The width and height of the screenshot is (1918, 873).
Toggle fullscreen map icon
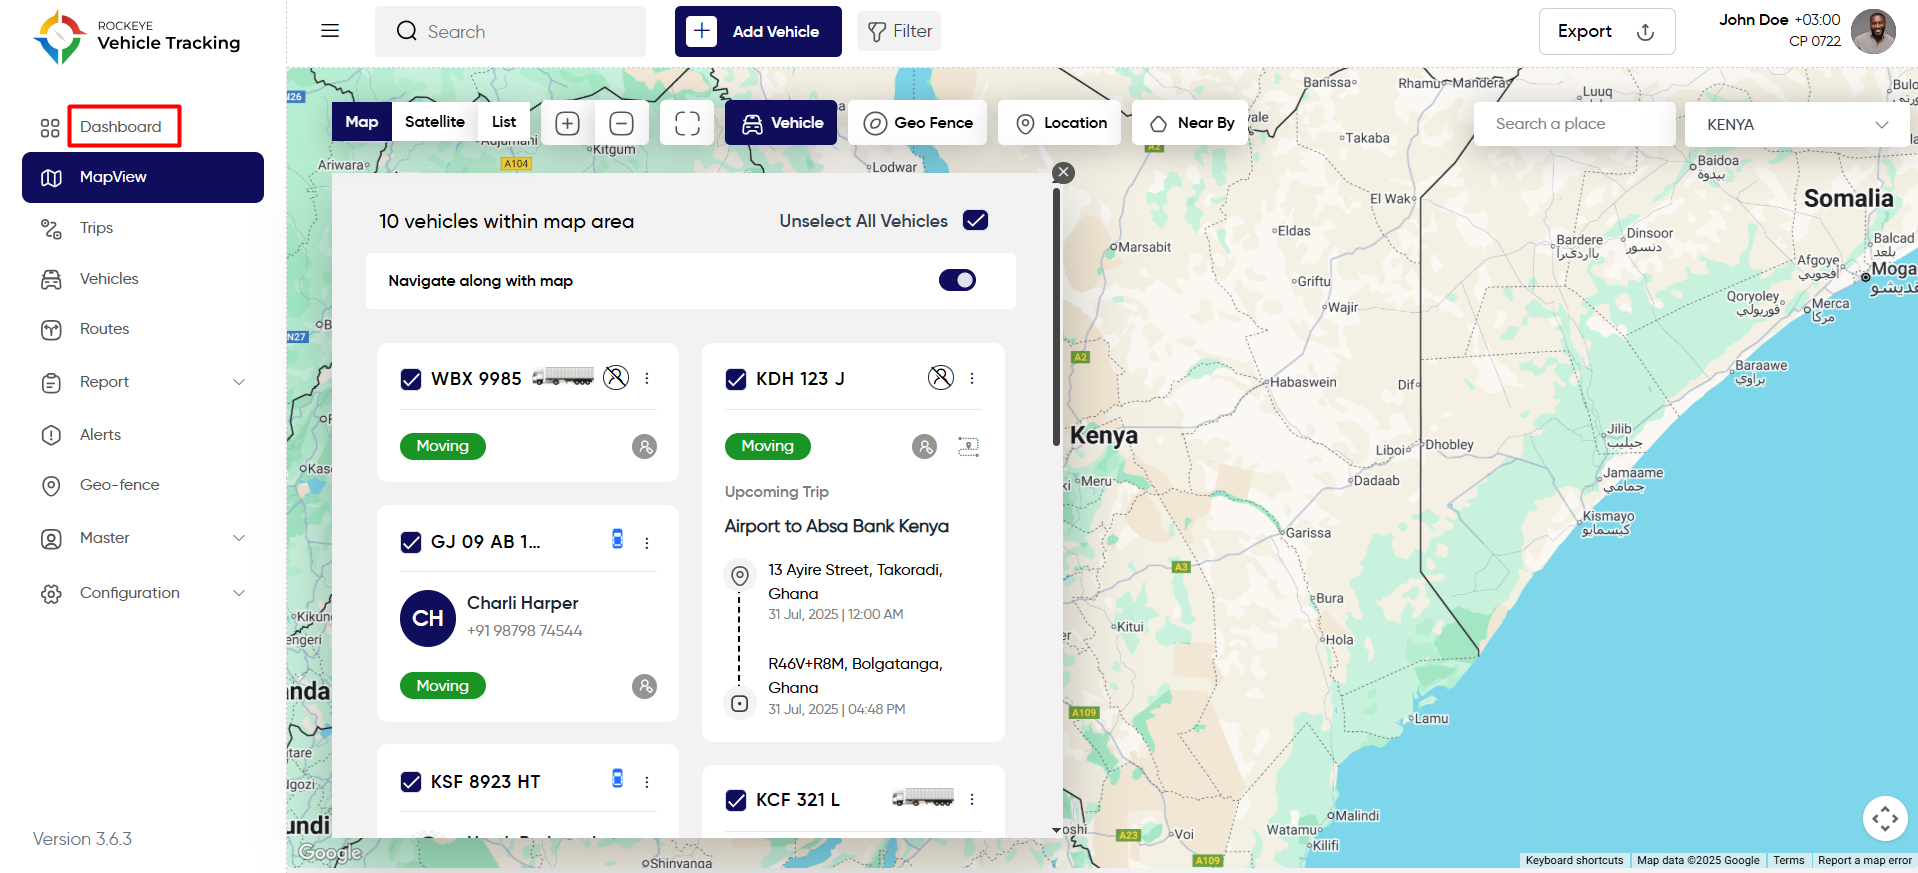tap(687, 123)
